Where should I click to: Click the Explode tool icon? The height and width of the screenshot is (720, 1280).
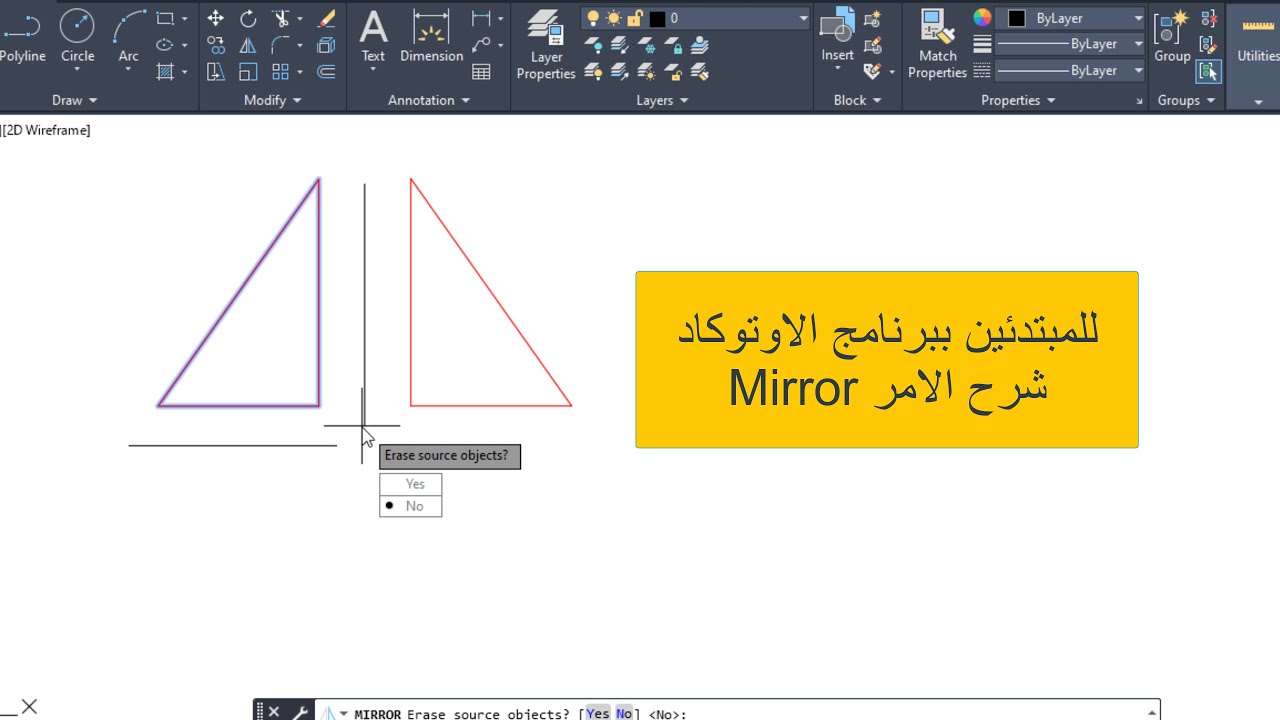325,45
